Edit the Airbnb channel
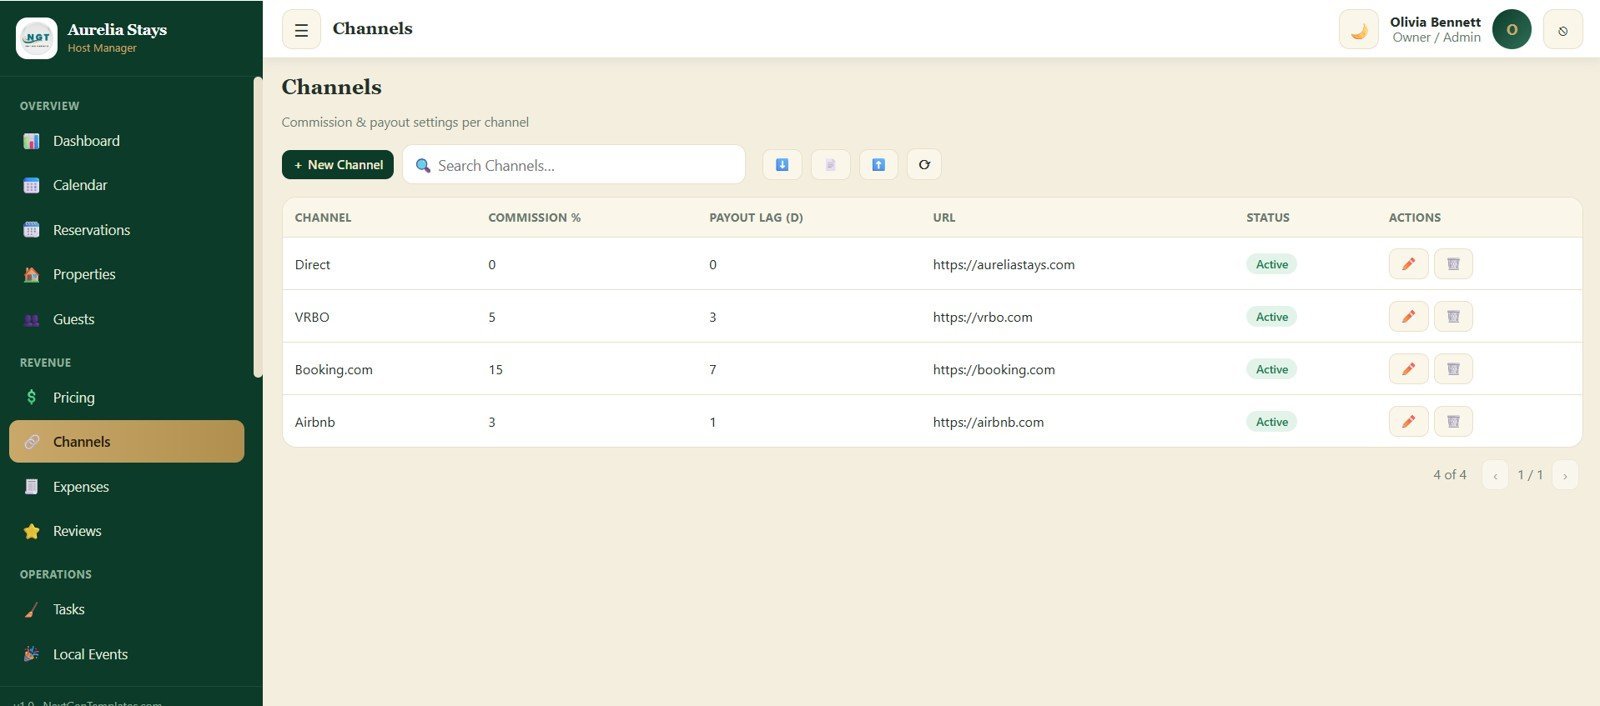 [x=1408, y=422]
